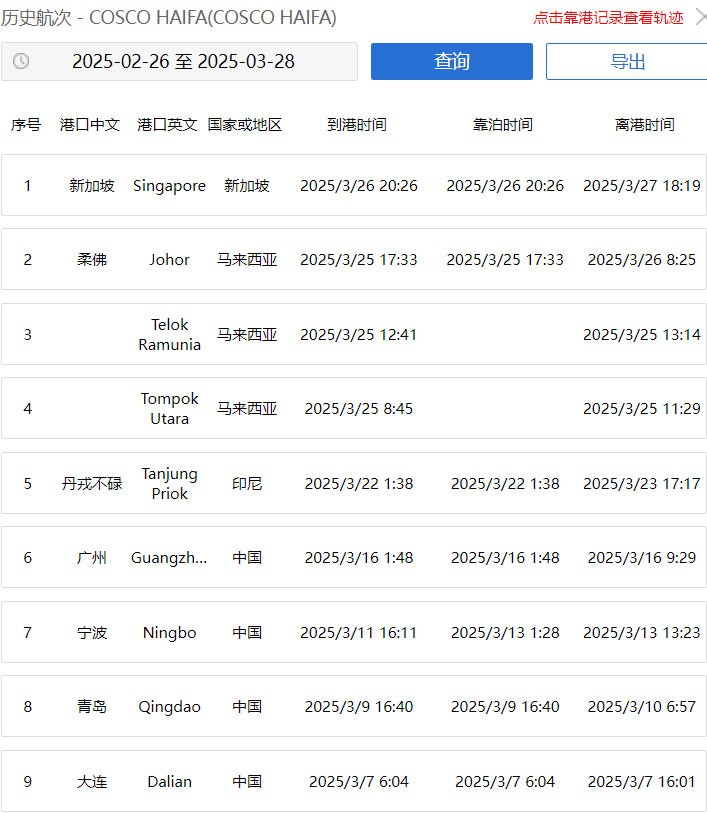This screenshot has height=813, width=707.
Task: Select the Dalian port call row
Action: (x=353, y=782)
